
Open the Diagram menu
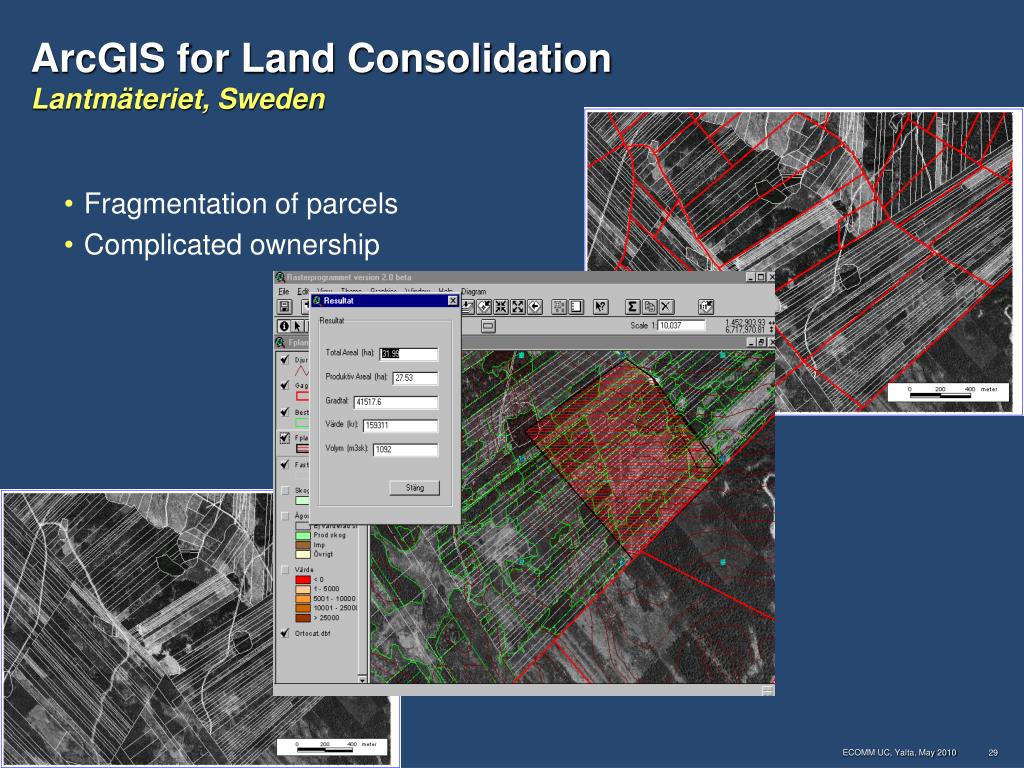coord(473,291)
